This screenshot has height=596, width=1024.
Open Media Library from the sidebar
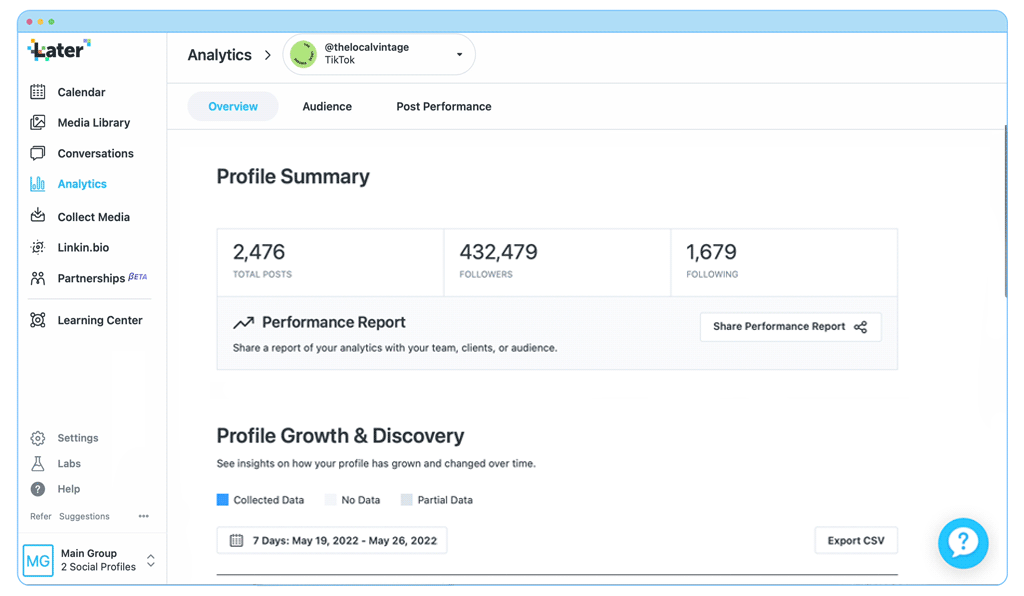93,123
